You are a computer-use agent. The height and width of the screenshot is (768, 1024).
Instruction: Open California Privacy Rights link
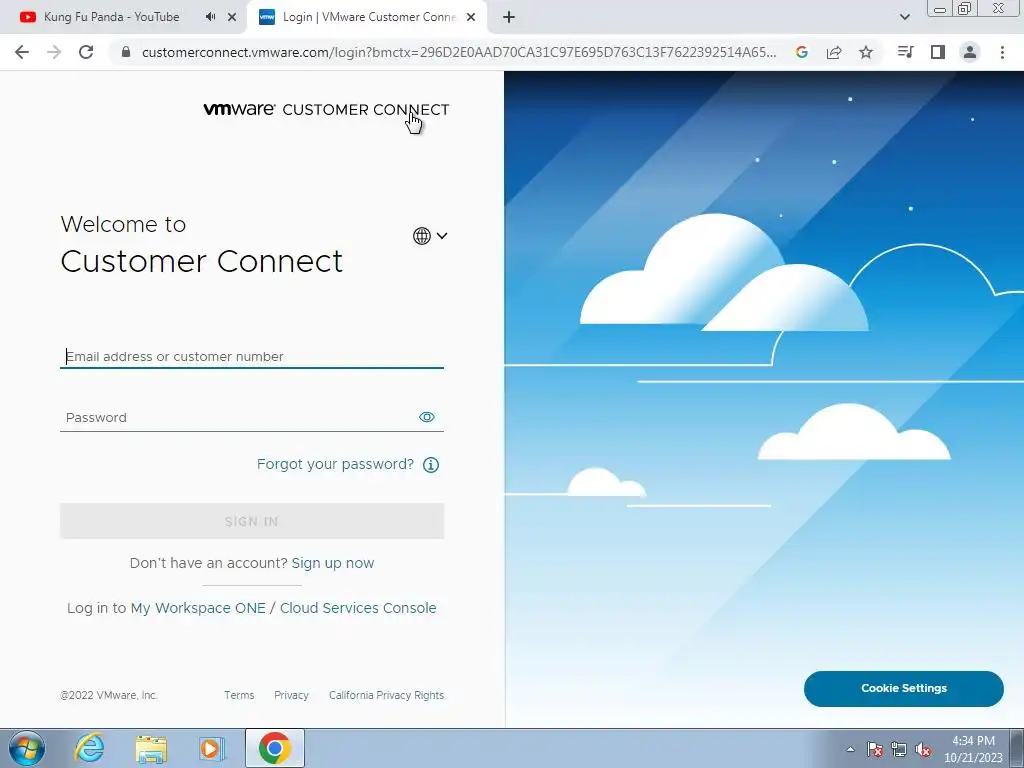coord(386,695)
